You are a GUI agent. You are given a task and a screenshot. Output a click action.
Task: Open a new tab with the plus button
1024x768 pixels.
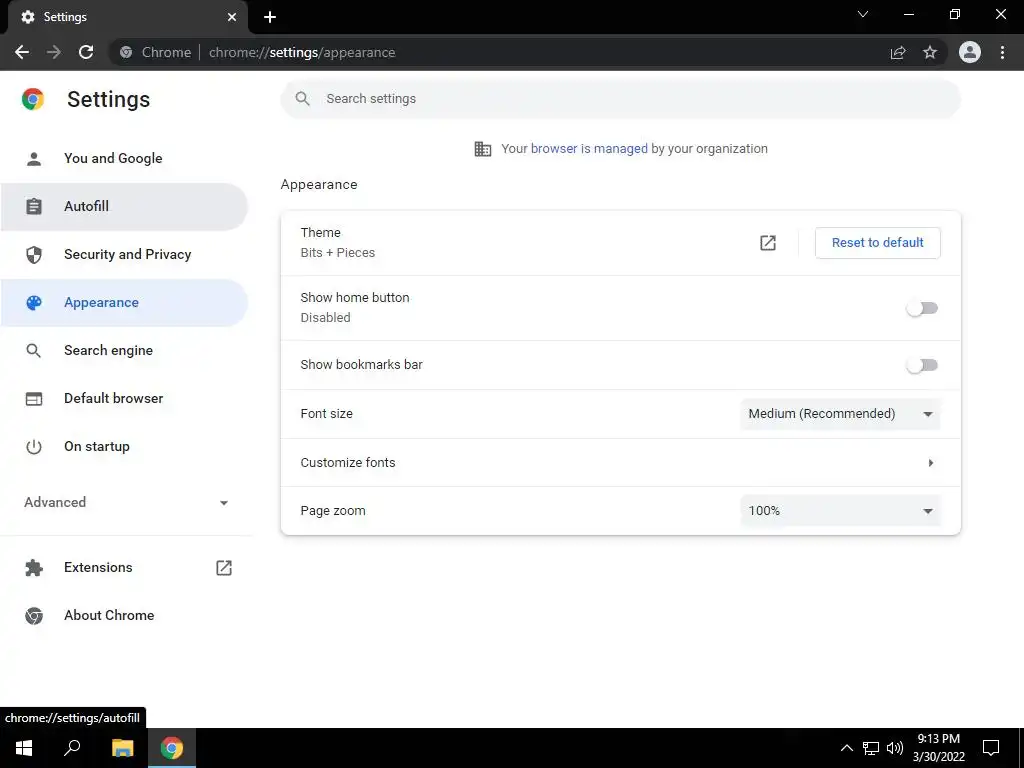270,17
